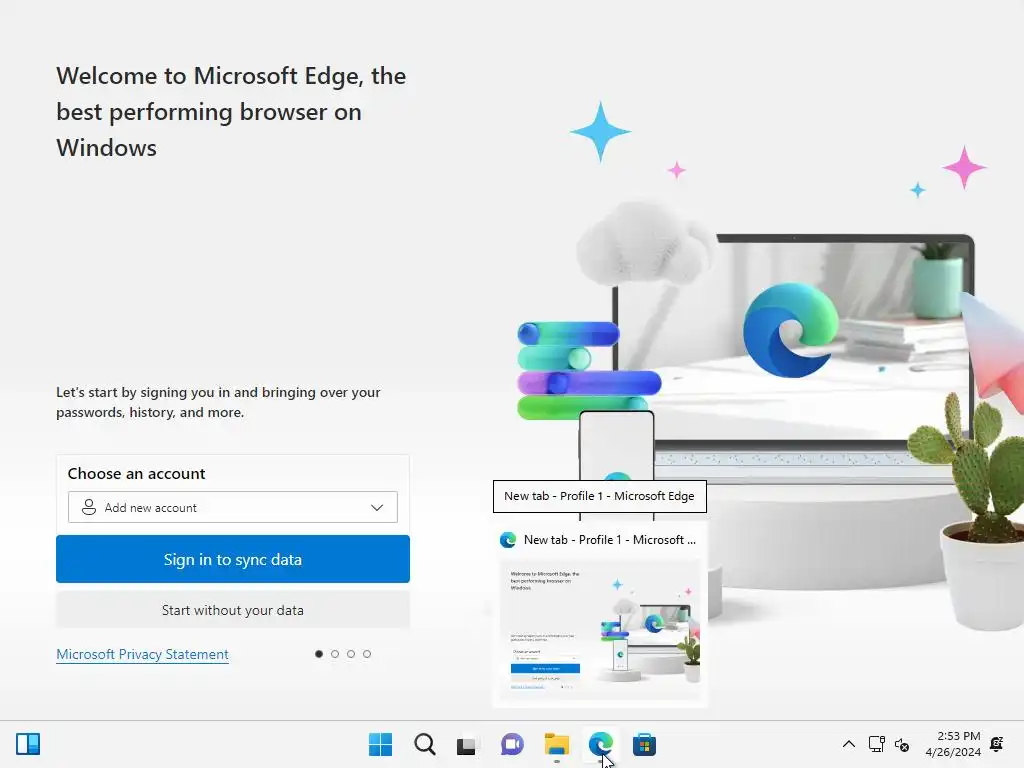Click Microsoft Edge taskbar icon
Image resolution: width=1024 pixels, height=768 pixels.
click(601, 744)
